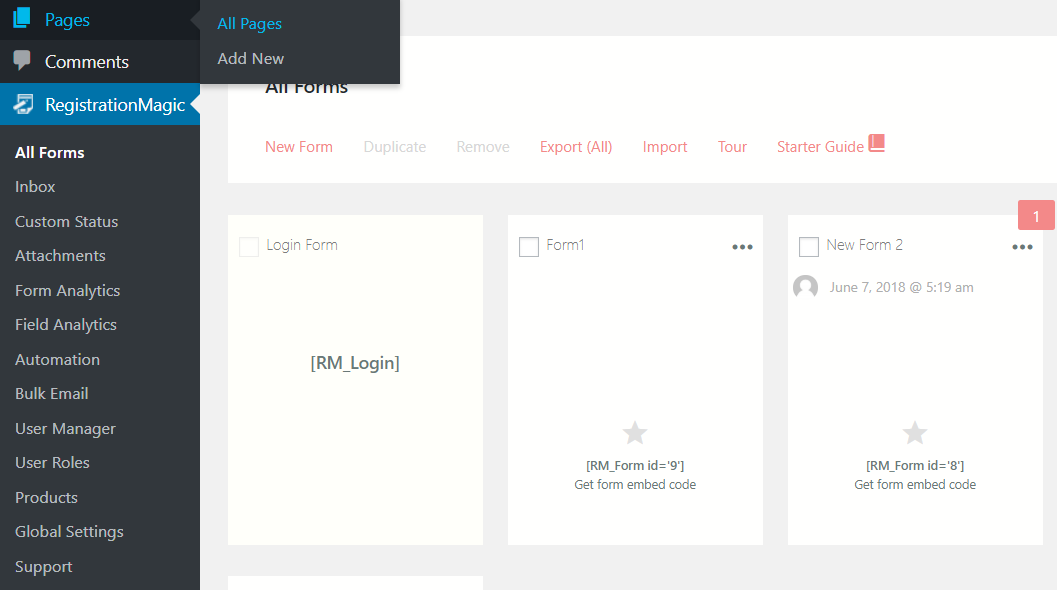Click the red notification badge showing 1
1057x590 pixels.
(x=1036, y=216)
